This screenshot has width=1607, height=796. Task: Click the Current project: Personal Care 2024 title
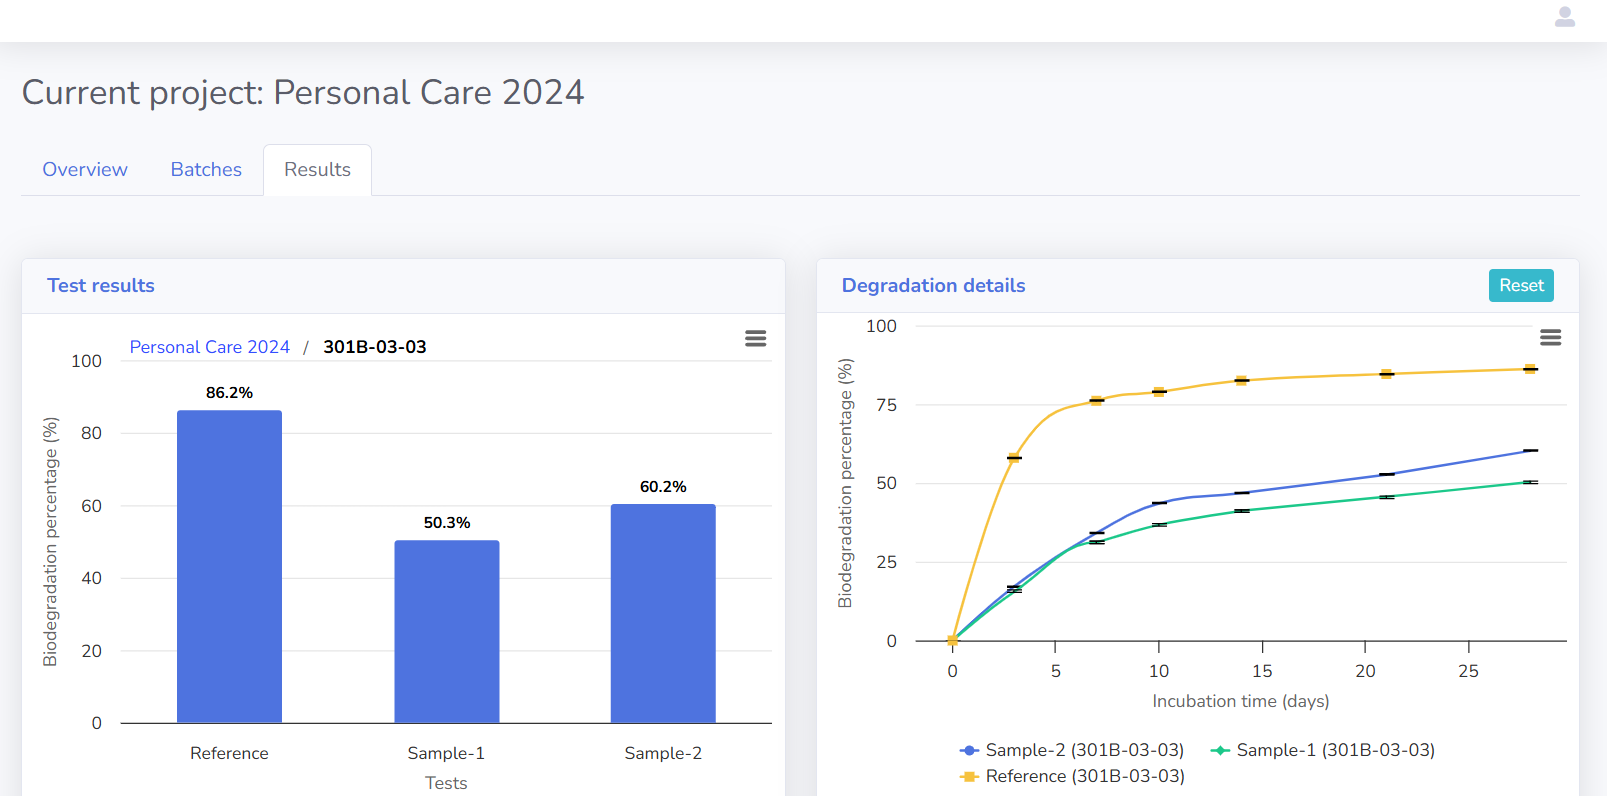click(x=303, y=93)
